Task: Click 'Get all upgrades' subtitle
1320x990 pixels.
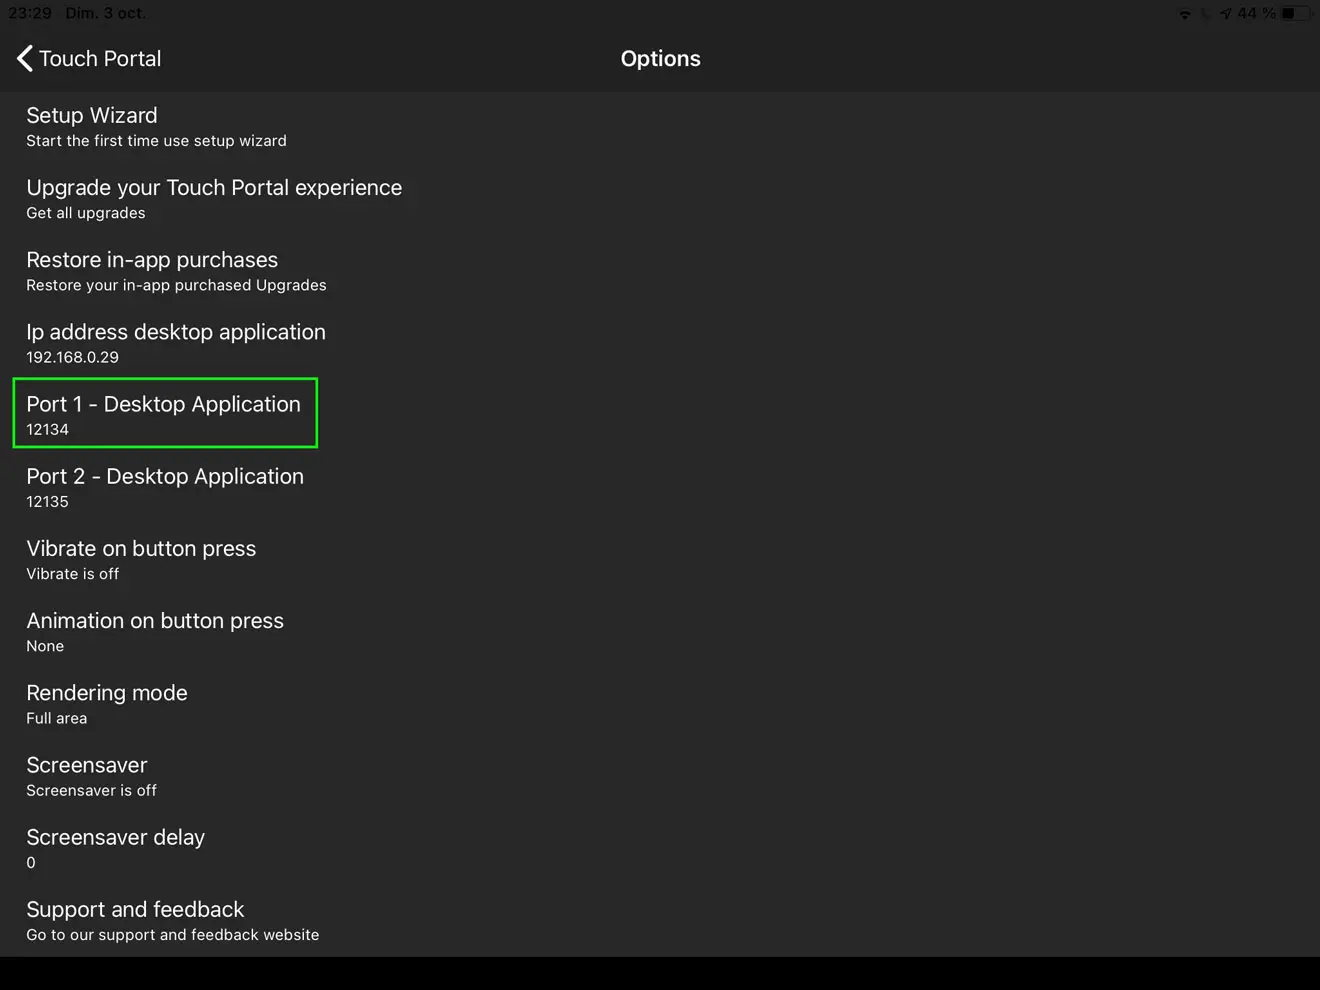Action: (85, 213)
